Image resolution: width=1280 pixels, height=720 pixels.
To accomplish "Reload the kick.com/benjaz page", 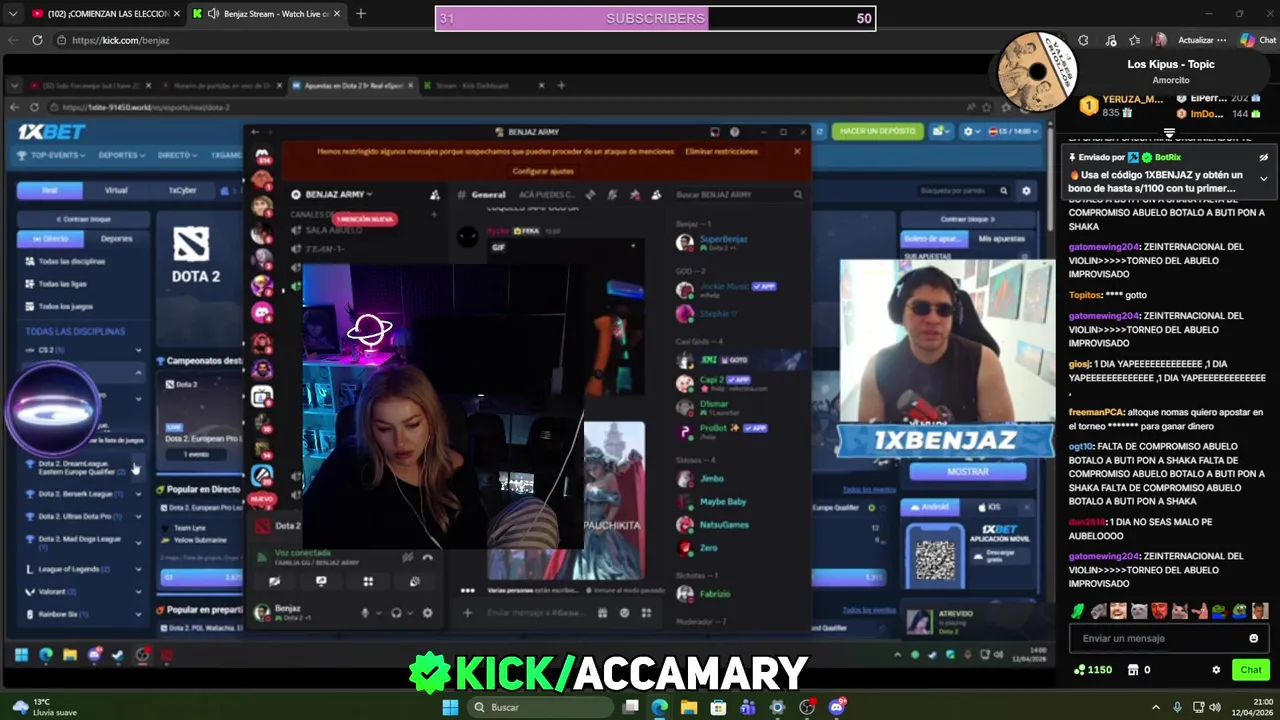I will (37, 40).
